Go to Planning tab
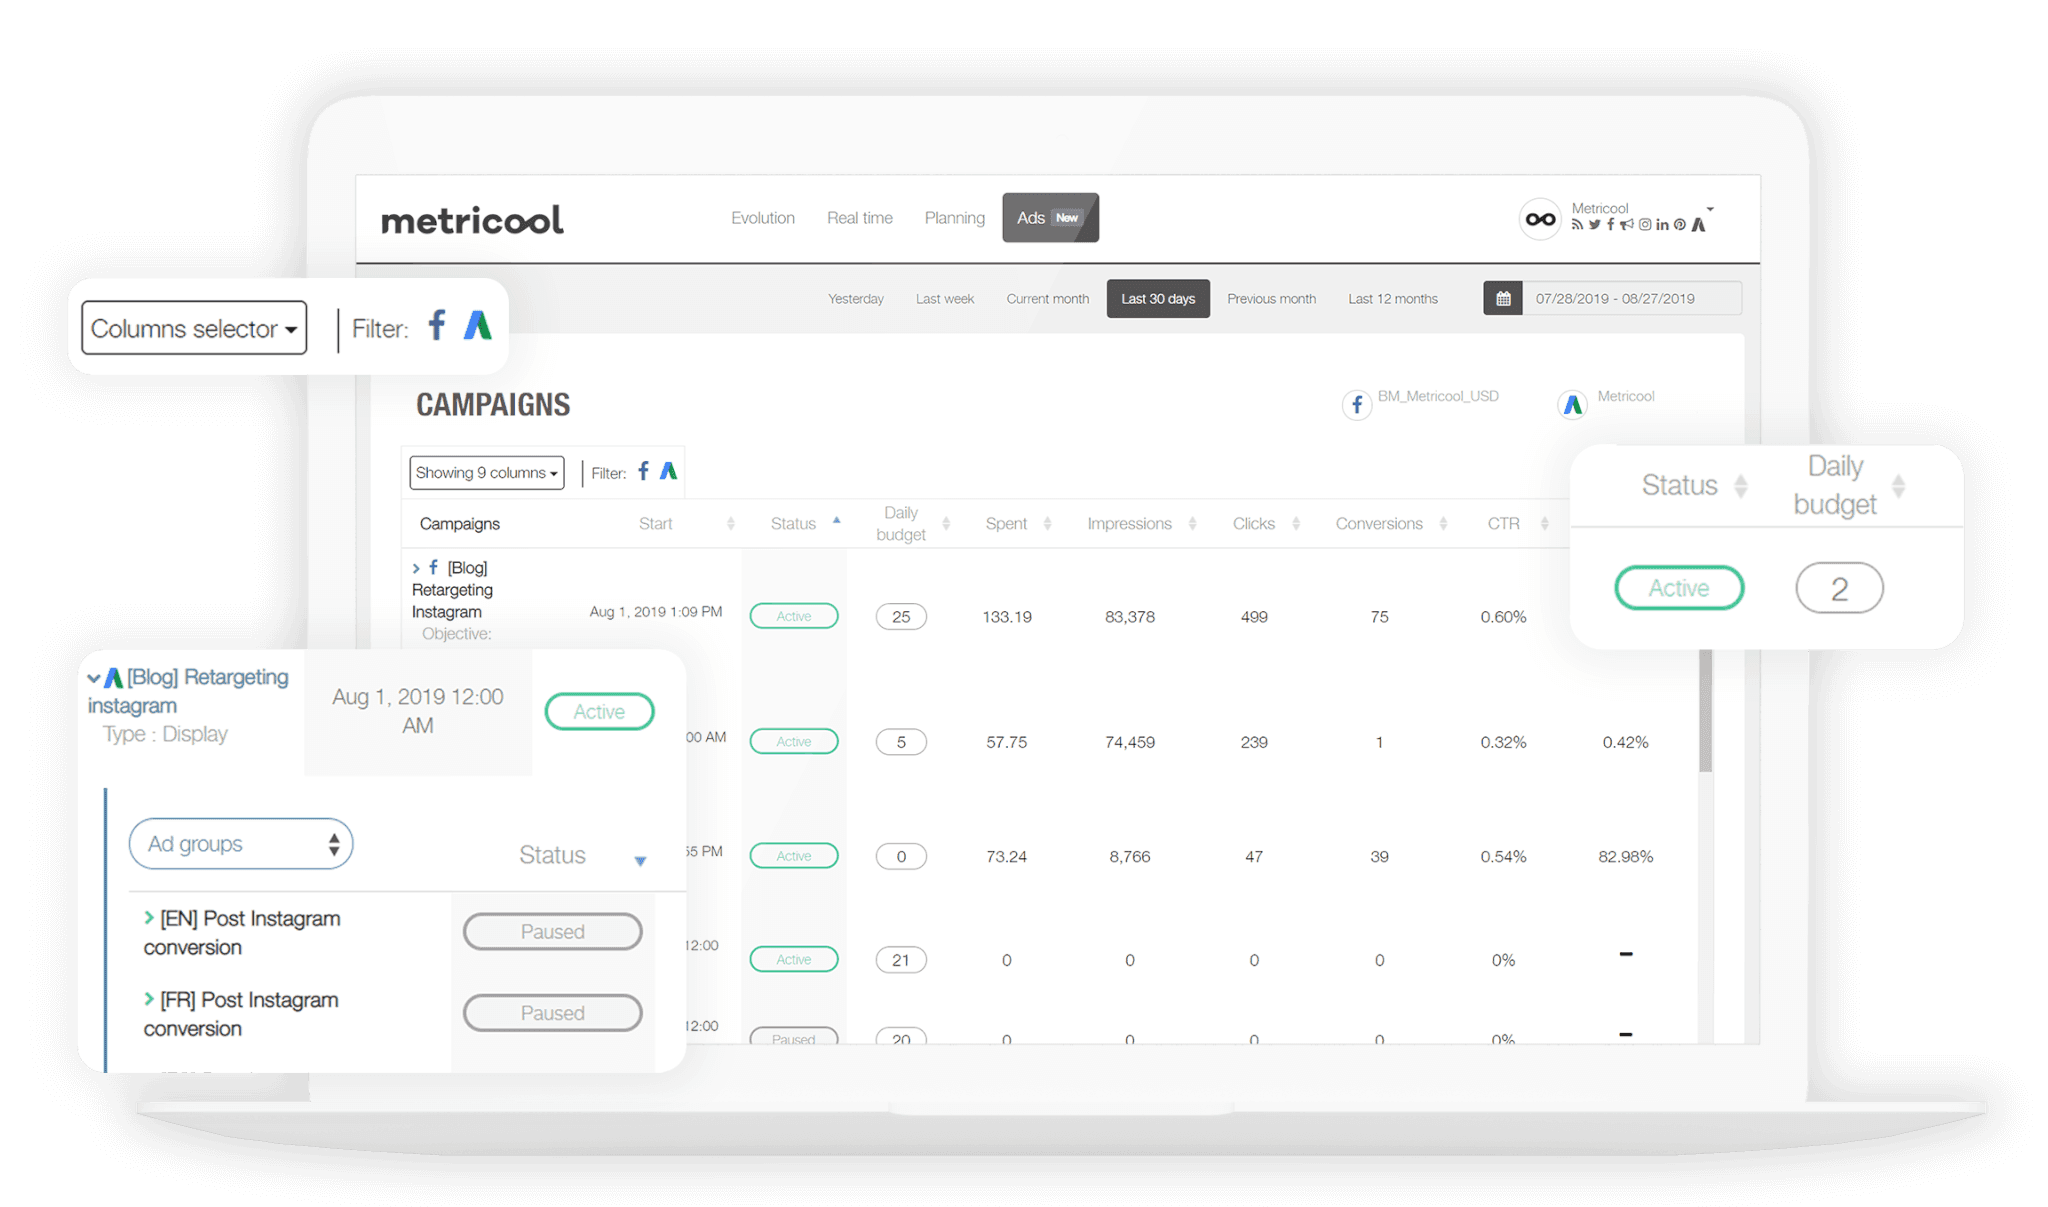Viewport: 2048px width, 1207px height. click(x=955, y=218)
